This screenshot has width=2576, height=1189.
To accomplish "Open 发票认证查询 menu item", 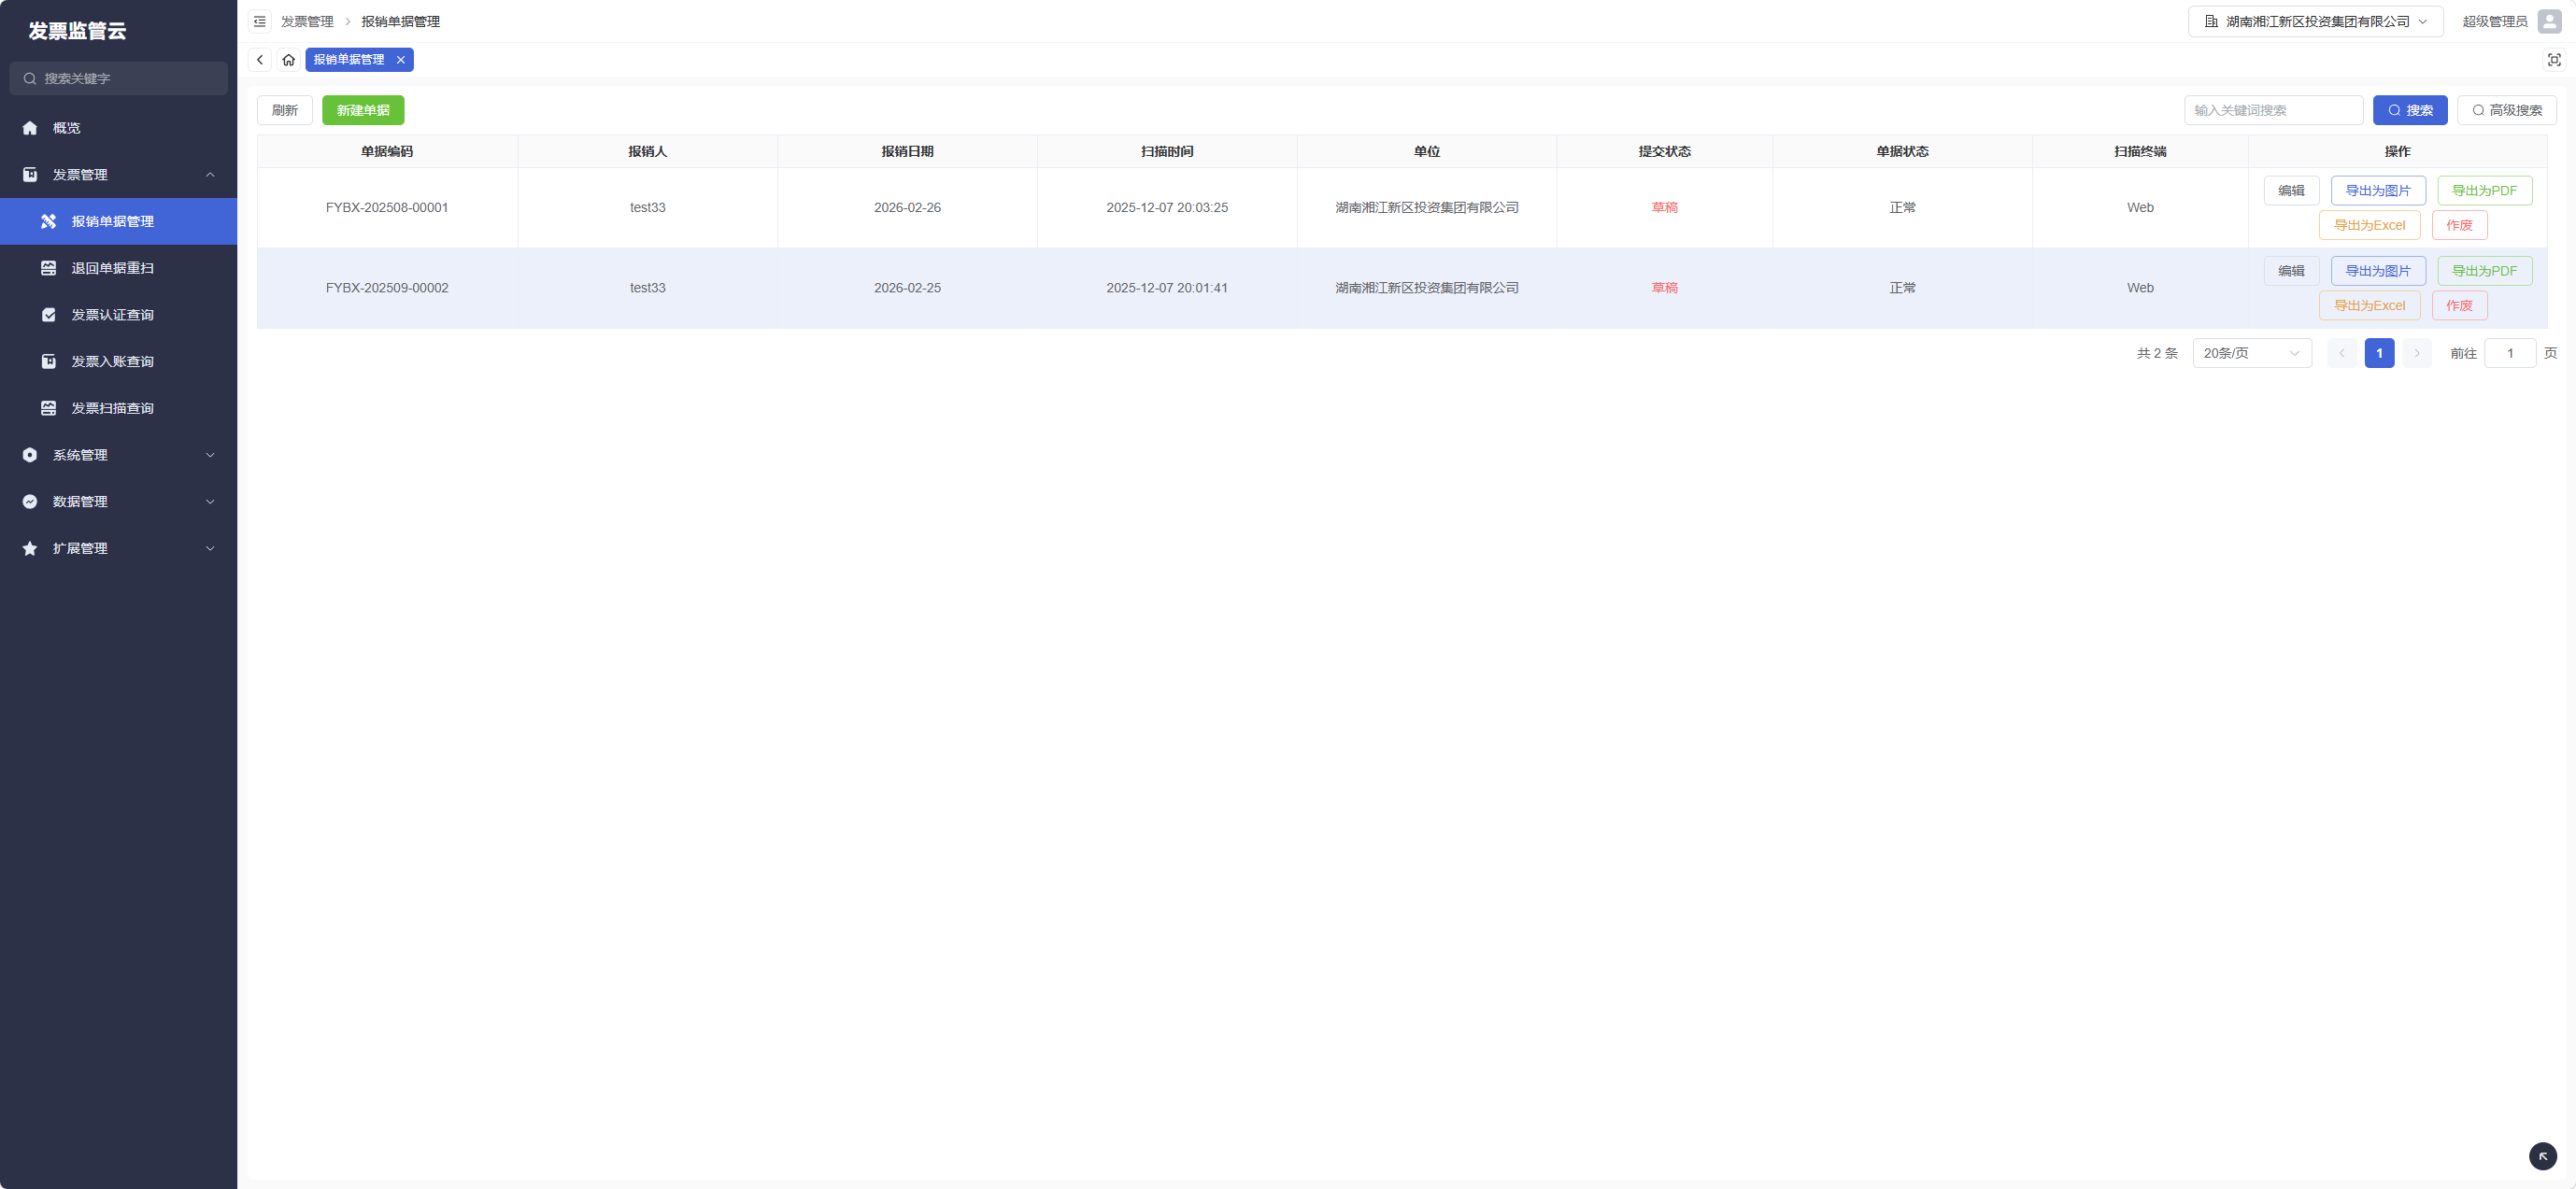I will (x=118, y=315).
